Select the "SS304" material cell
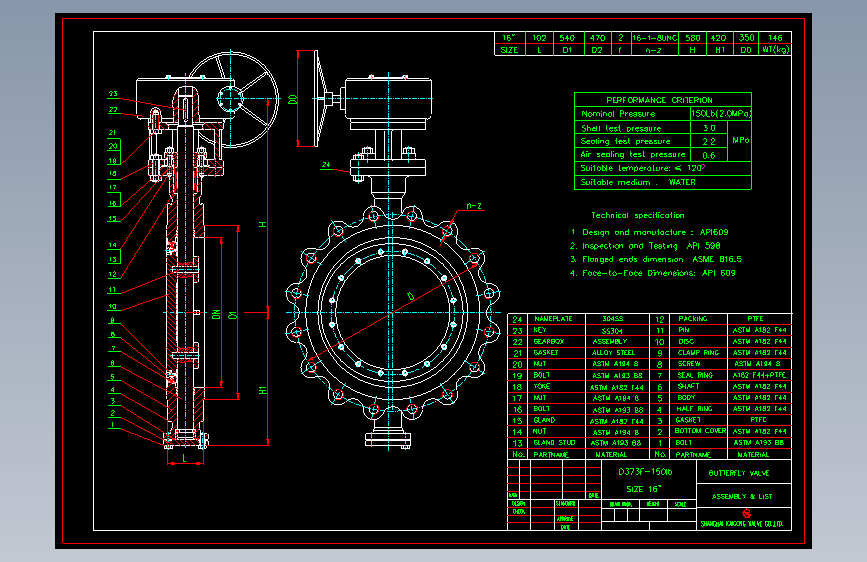Viewport: 867px width, 562px height. tap(612, 331)
